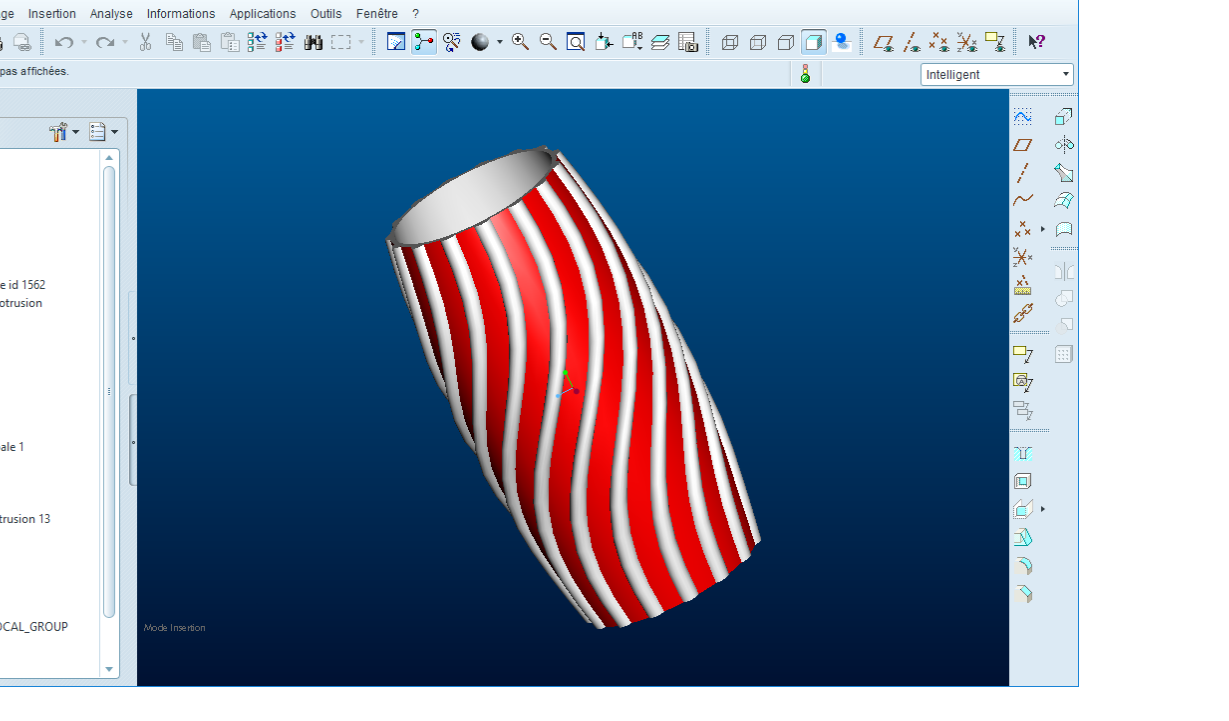
Task: Open the Outils menu
Action: click(x=326, y=14)
